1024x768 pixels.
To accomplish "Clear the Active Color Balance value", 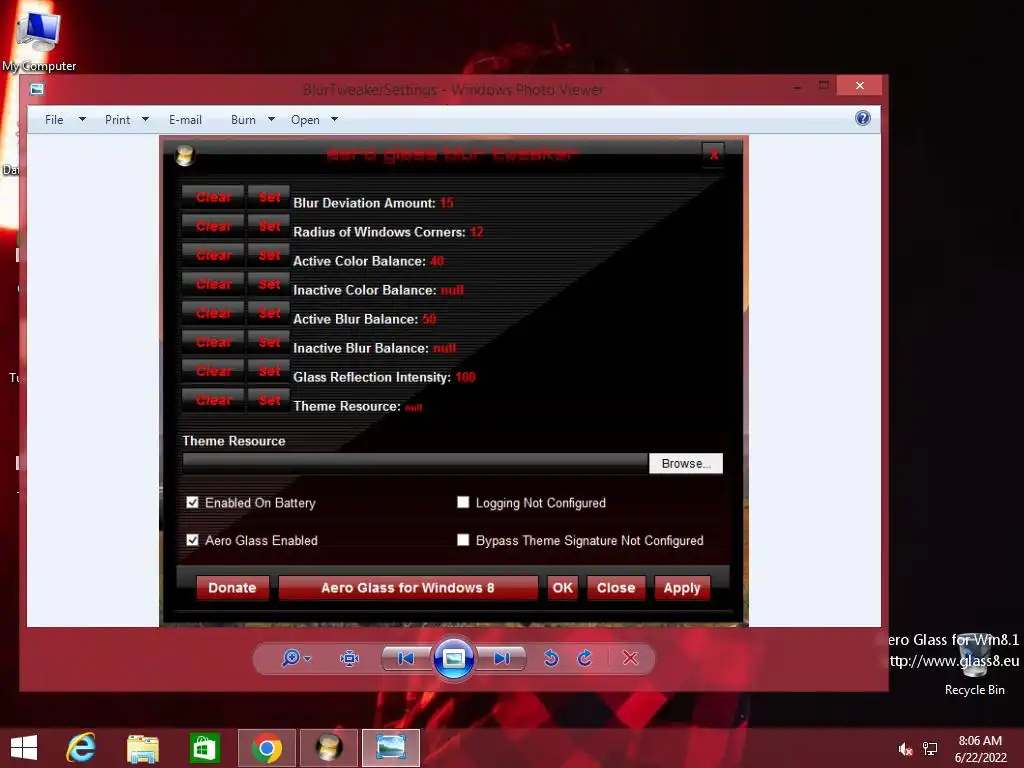I will click(214, 255).
